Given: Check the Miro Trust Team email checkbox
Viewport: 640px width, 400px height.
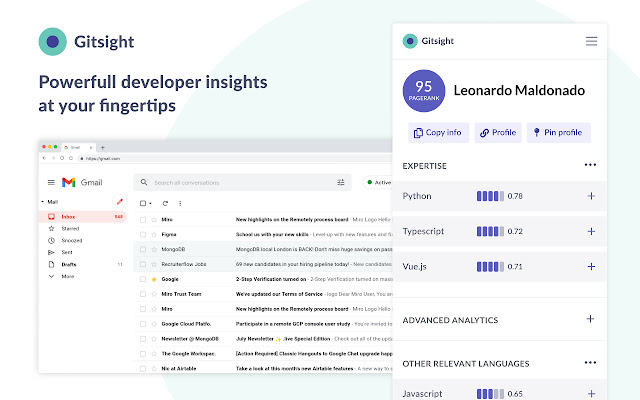Looking at the screenshot, I should point(143,294).
